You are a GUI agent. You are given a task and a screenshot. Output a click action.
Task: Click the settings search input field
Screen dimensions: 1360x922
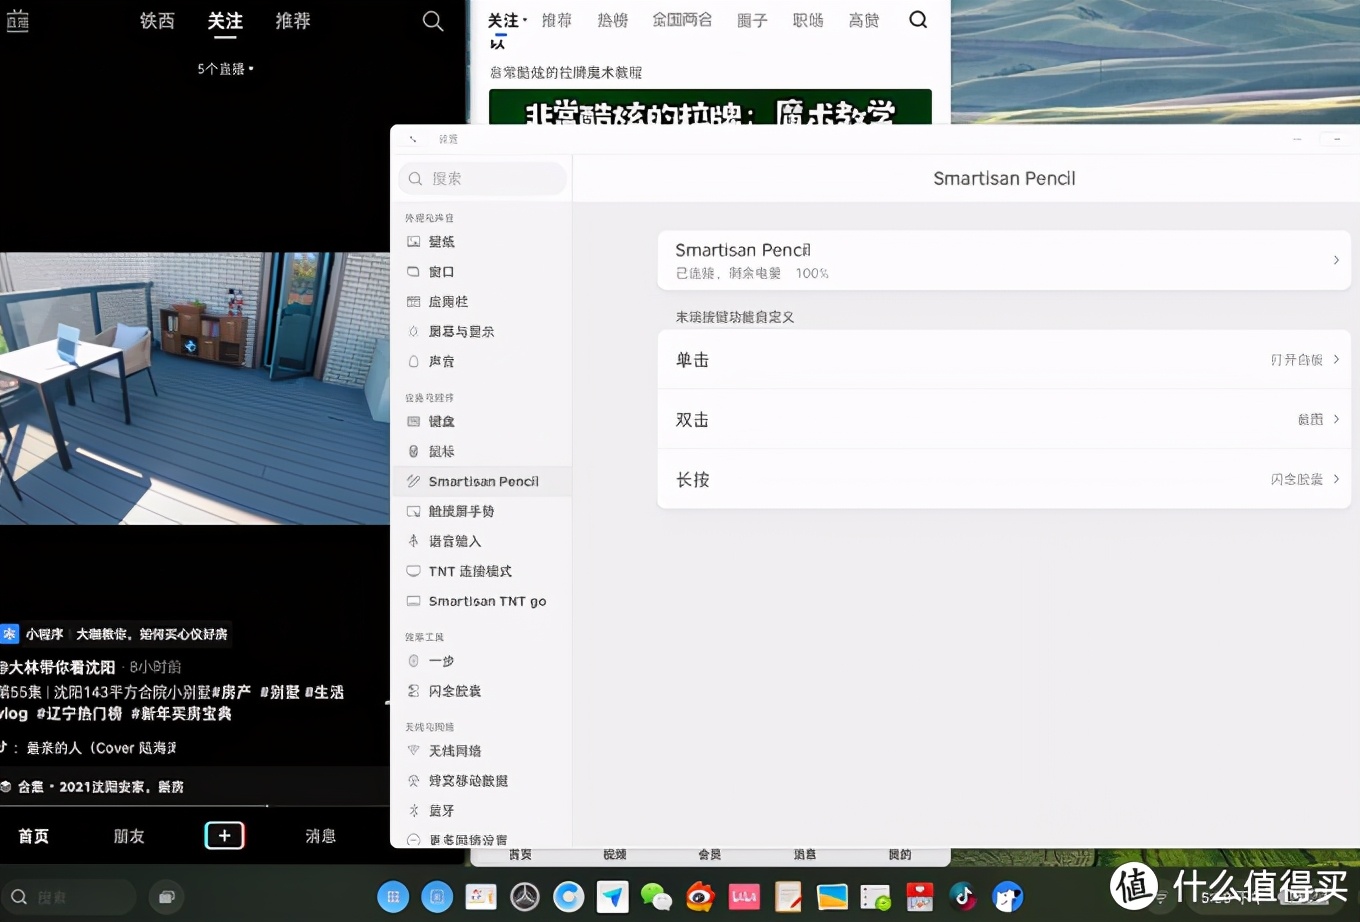point(482,178)
